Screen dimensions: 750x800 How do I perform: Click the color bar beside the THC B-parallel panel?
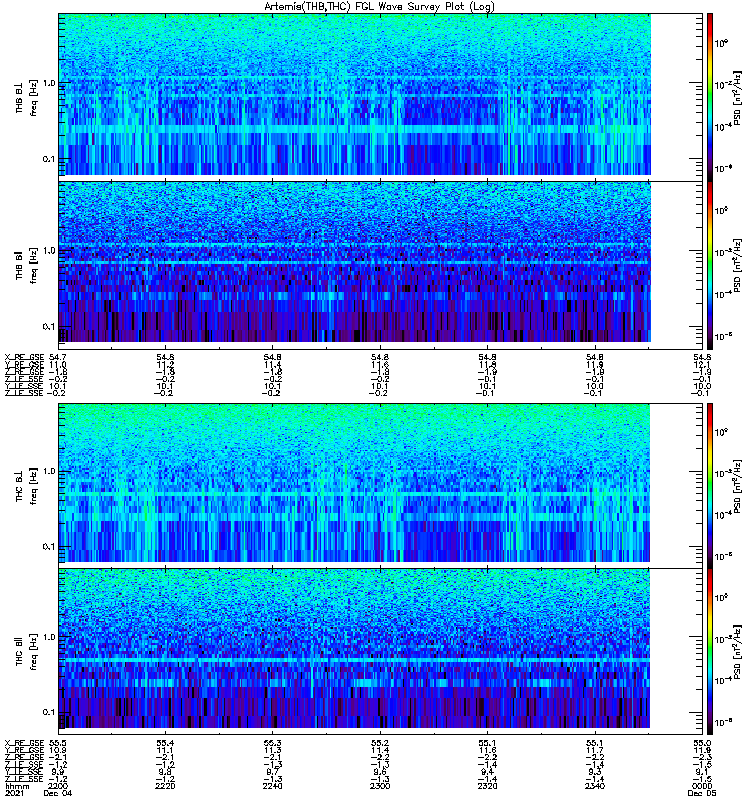coord(710,652)
